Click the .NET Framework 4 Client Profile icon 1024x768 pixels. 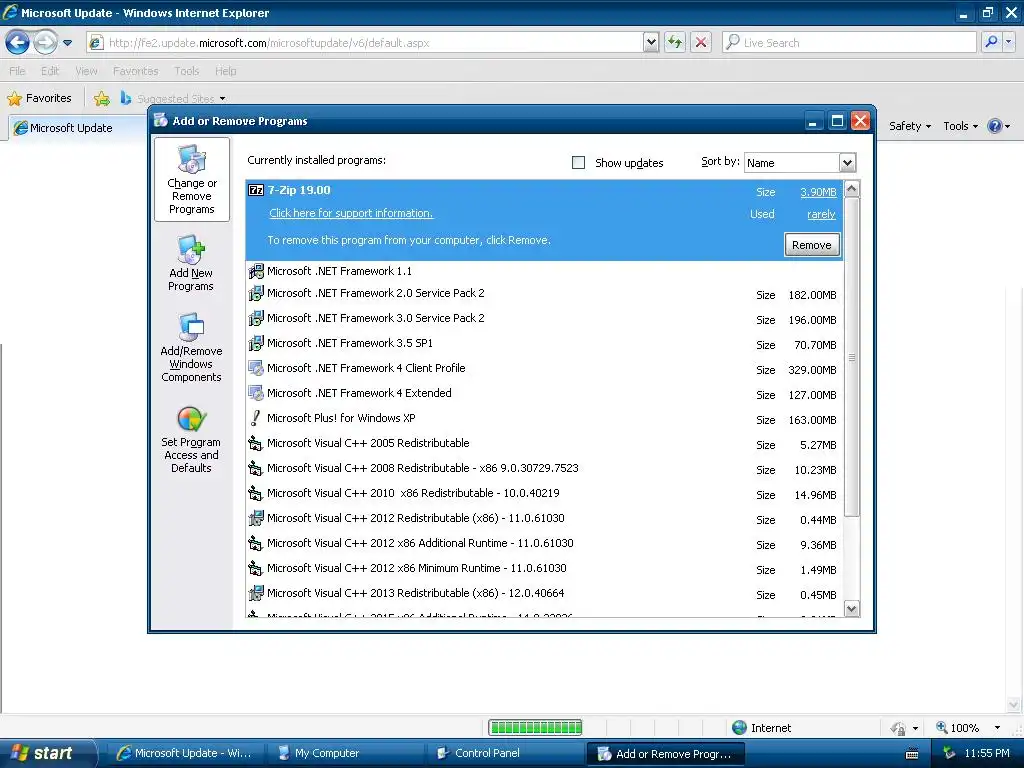tap(256, 368)
